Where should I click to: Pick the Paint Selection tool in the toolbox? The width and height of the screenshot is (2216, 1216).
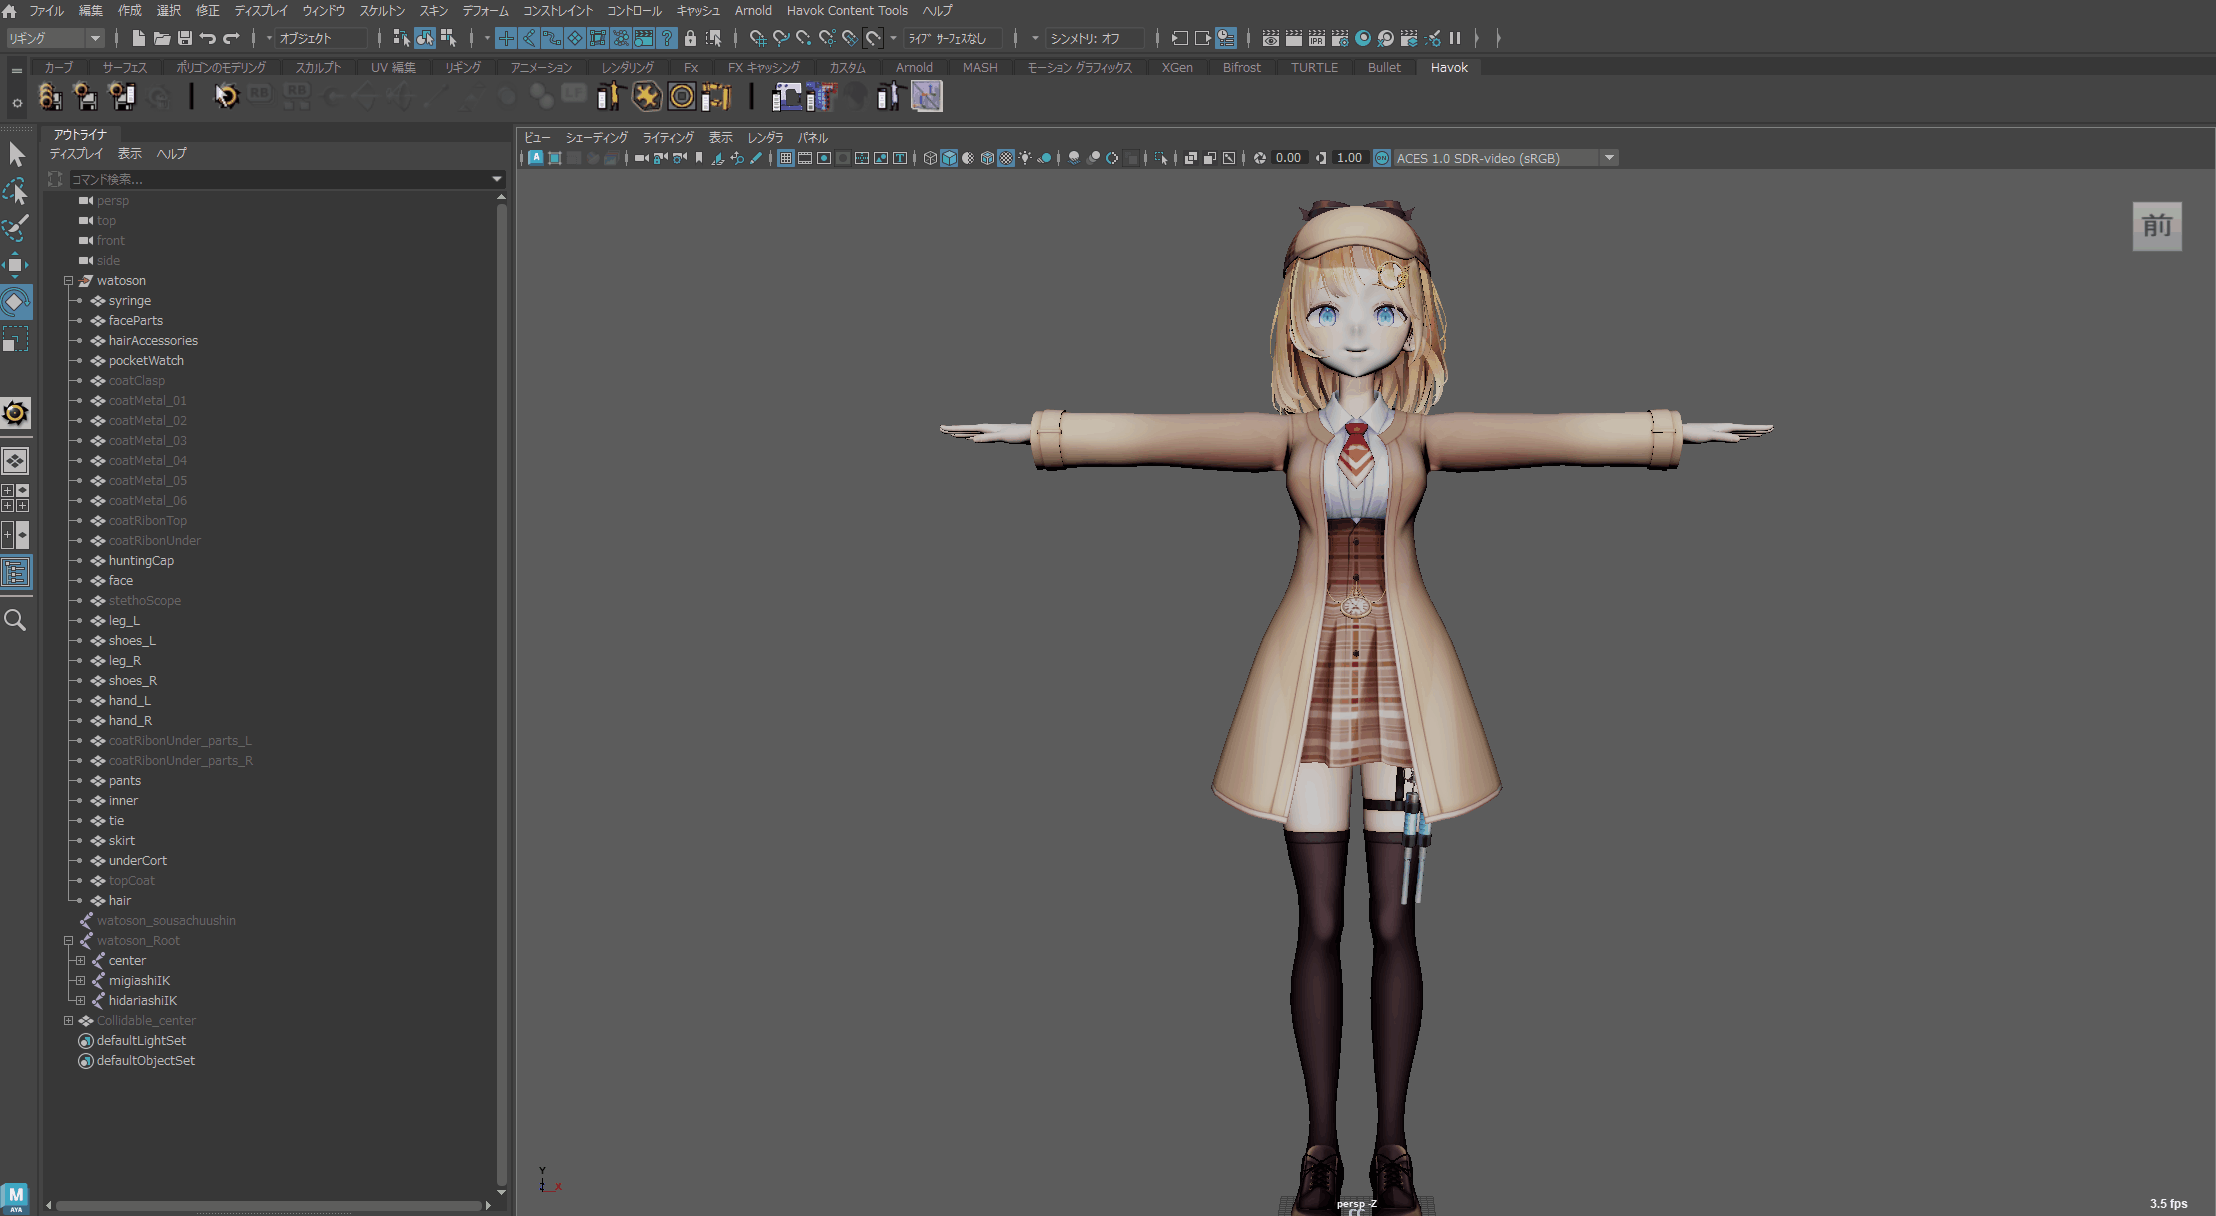click(x=16, y=228)
